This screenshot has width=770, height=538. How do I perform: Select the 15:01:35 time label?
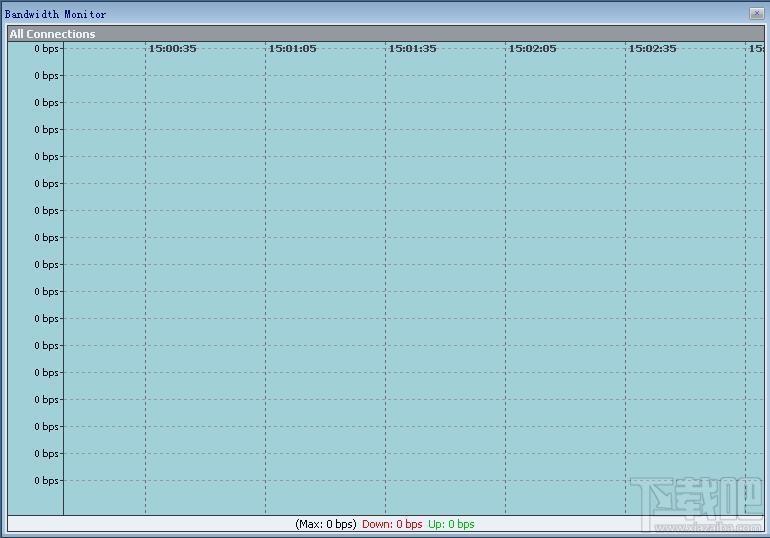click(x=412, y=48)
